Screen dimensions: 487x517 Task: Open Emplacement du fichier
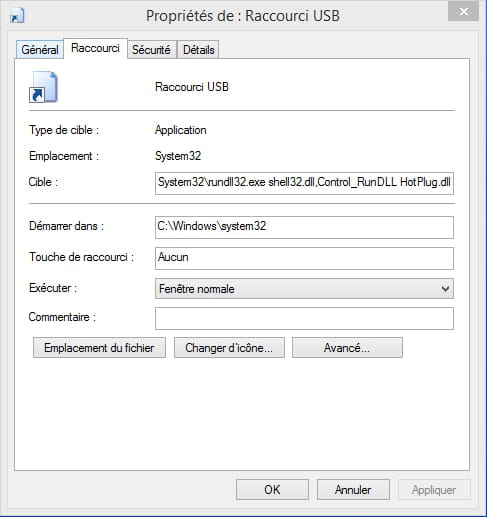99,348
